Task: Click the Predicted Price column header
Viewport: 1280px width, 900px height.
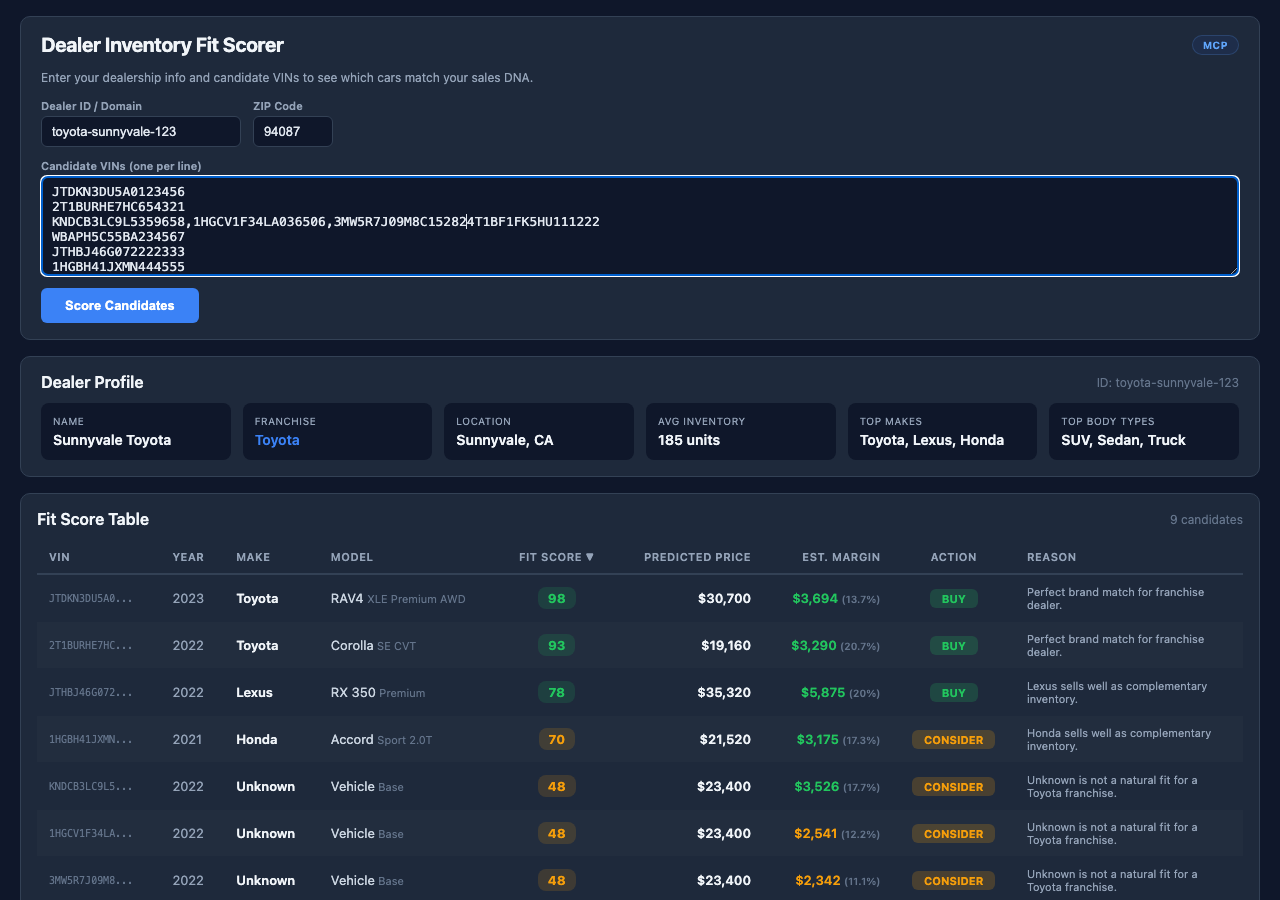Action: point(697,557)
